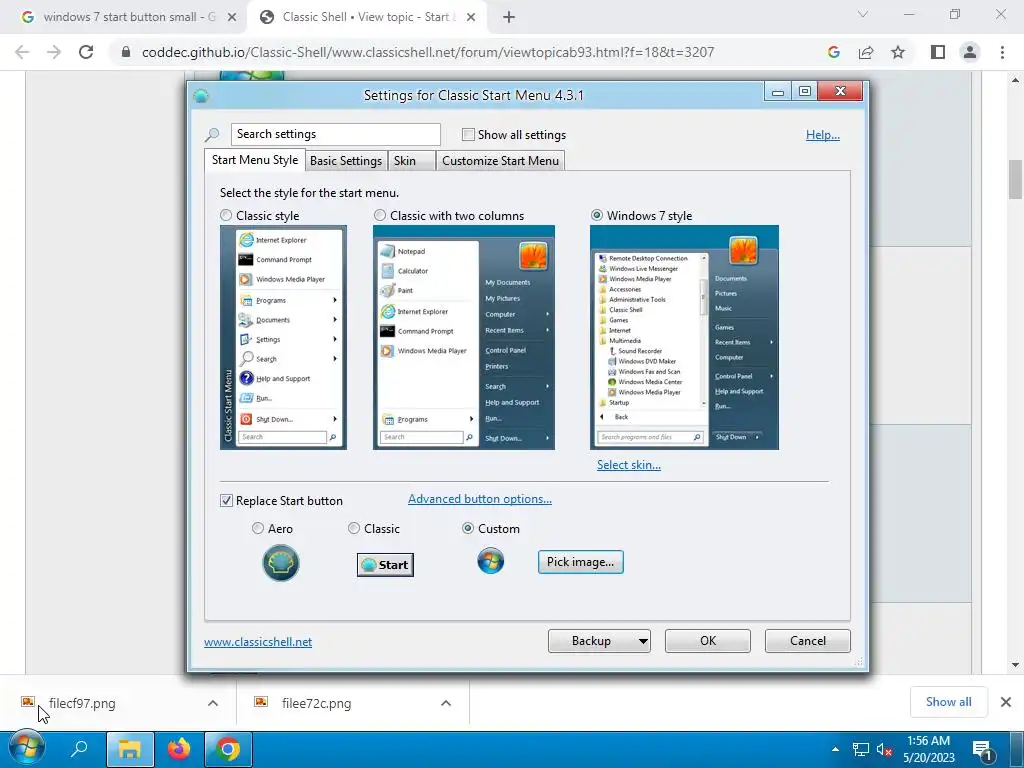1024x768 pixels.
Task: Click Select skin link
Action: click(629, 465)
